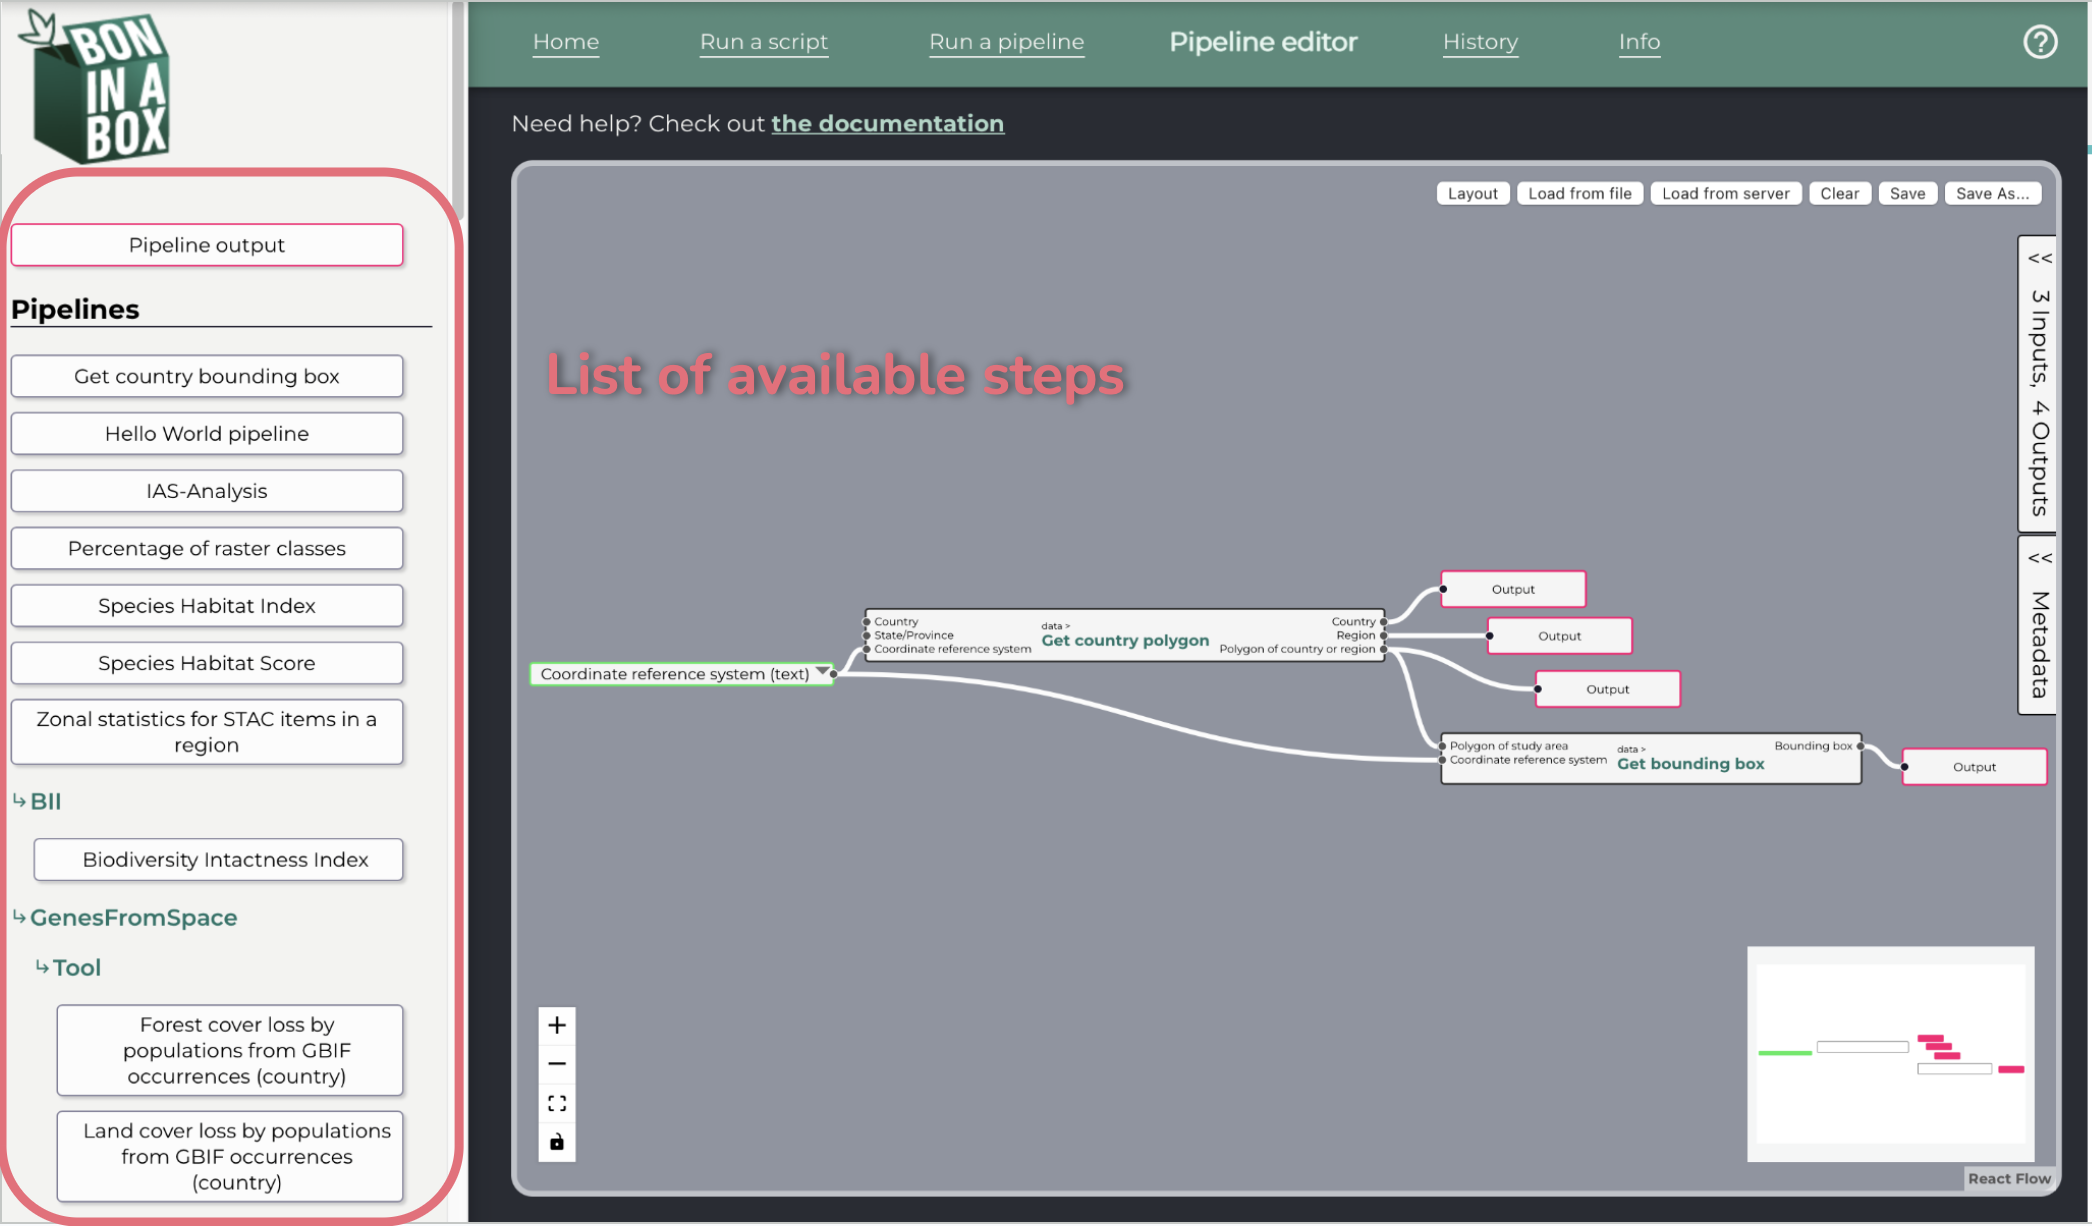Toggle the canvas lock icon

557,1142
